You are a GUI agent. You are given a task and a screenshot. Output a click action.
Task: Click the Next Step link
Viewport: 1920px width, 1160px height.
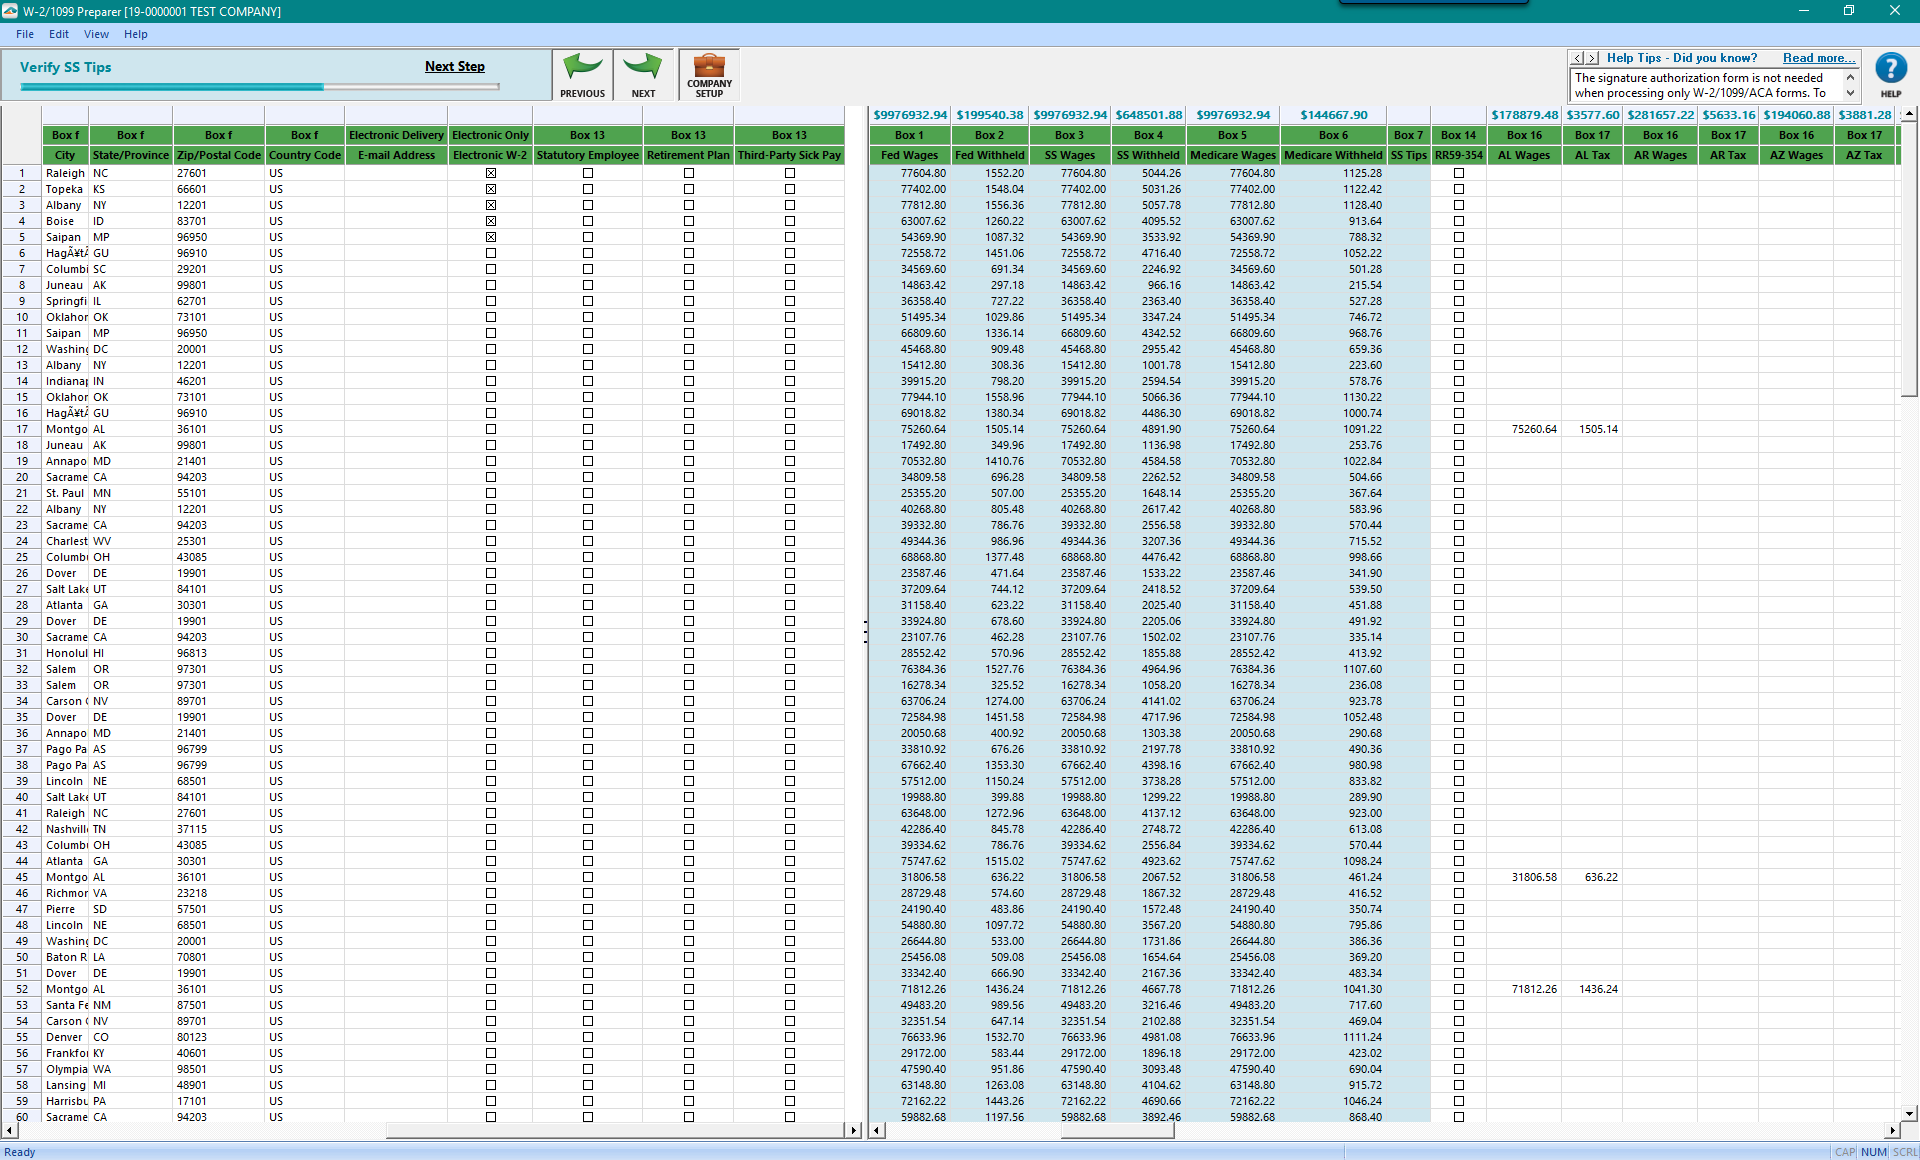pyautogui.click(x=454, y=66)
